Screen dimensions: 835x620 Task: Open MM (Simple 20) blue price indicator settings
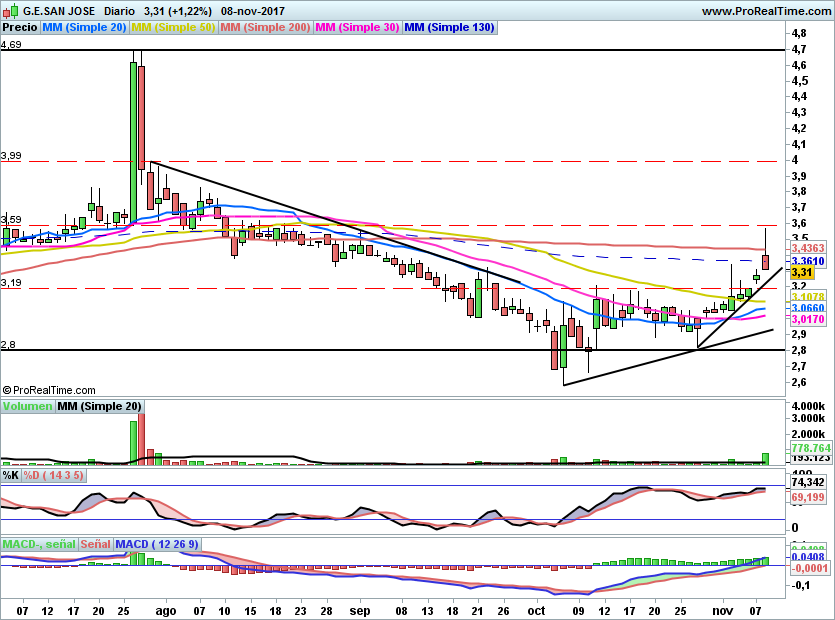[85, 28]
